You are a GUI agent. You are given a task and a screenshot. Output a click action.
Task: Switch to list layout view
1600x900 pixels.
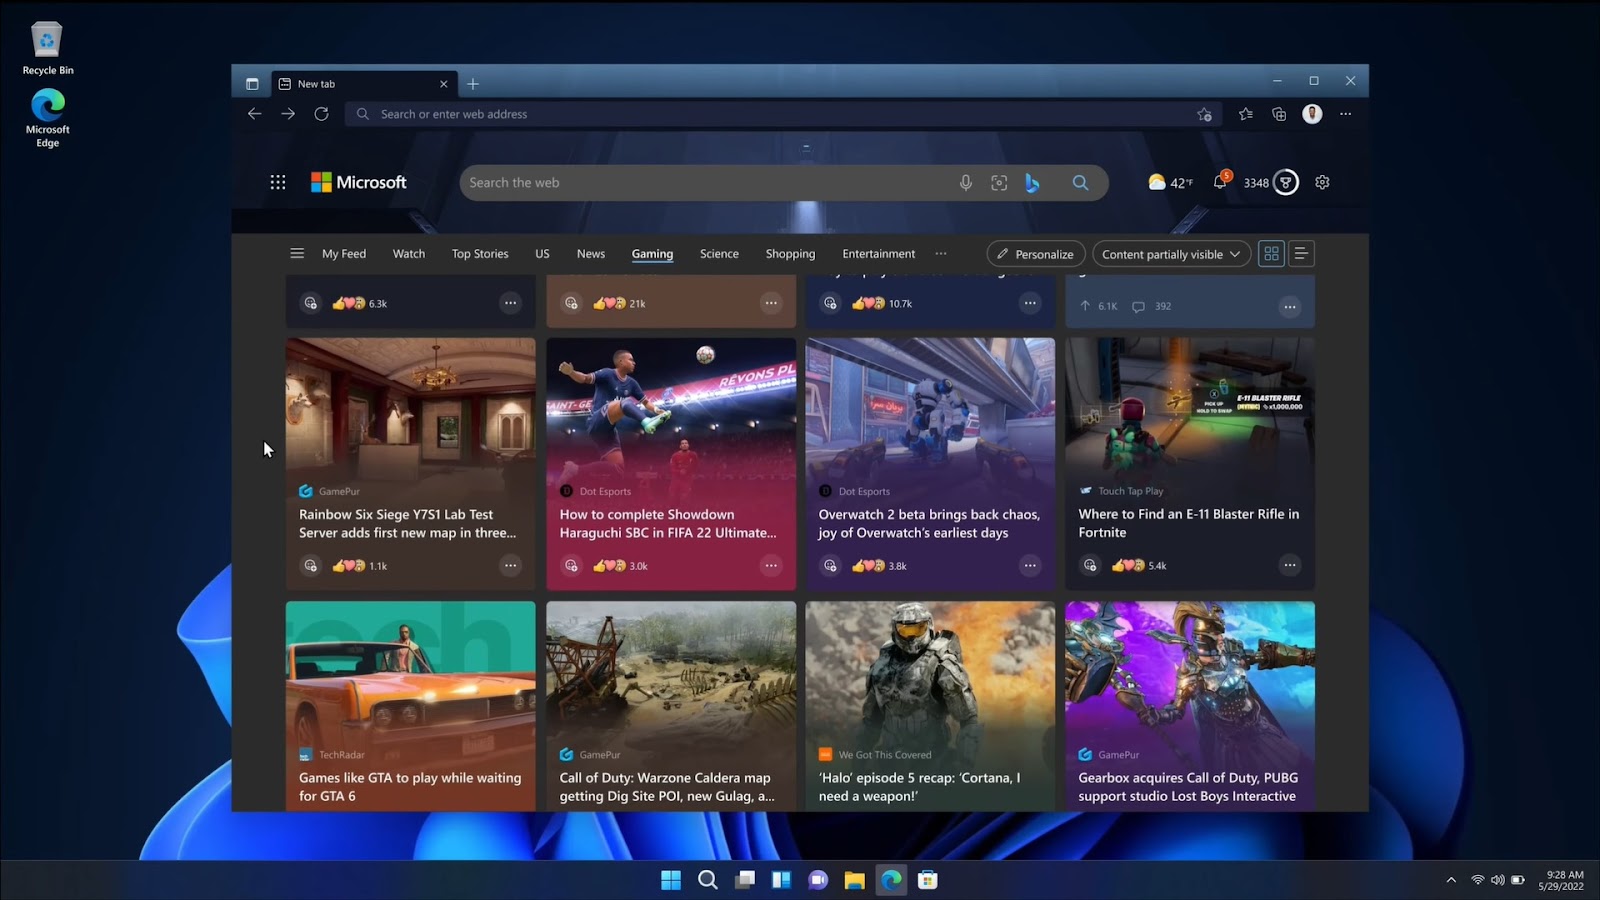(x=1301, y=254)
